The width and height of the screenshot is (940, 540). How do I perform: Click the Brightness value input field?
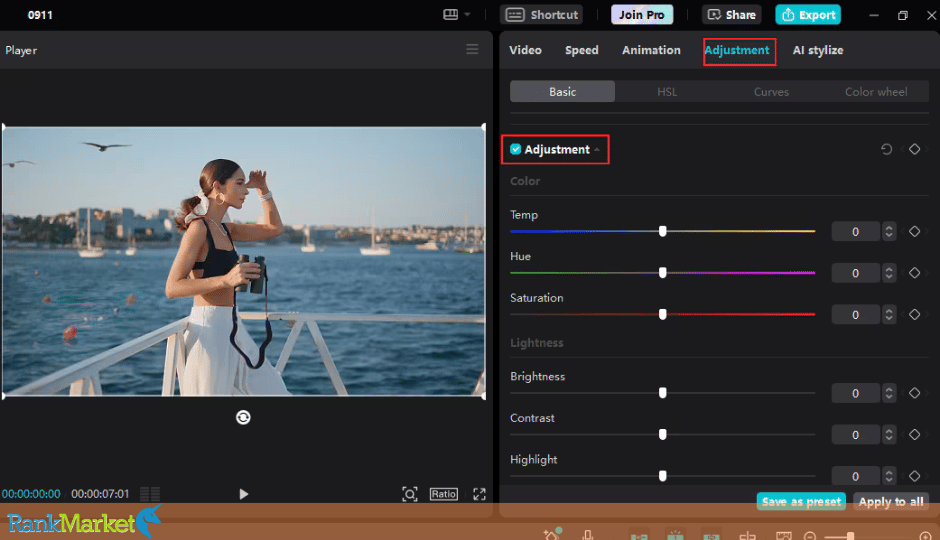(x=855, y=393)
